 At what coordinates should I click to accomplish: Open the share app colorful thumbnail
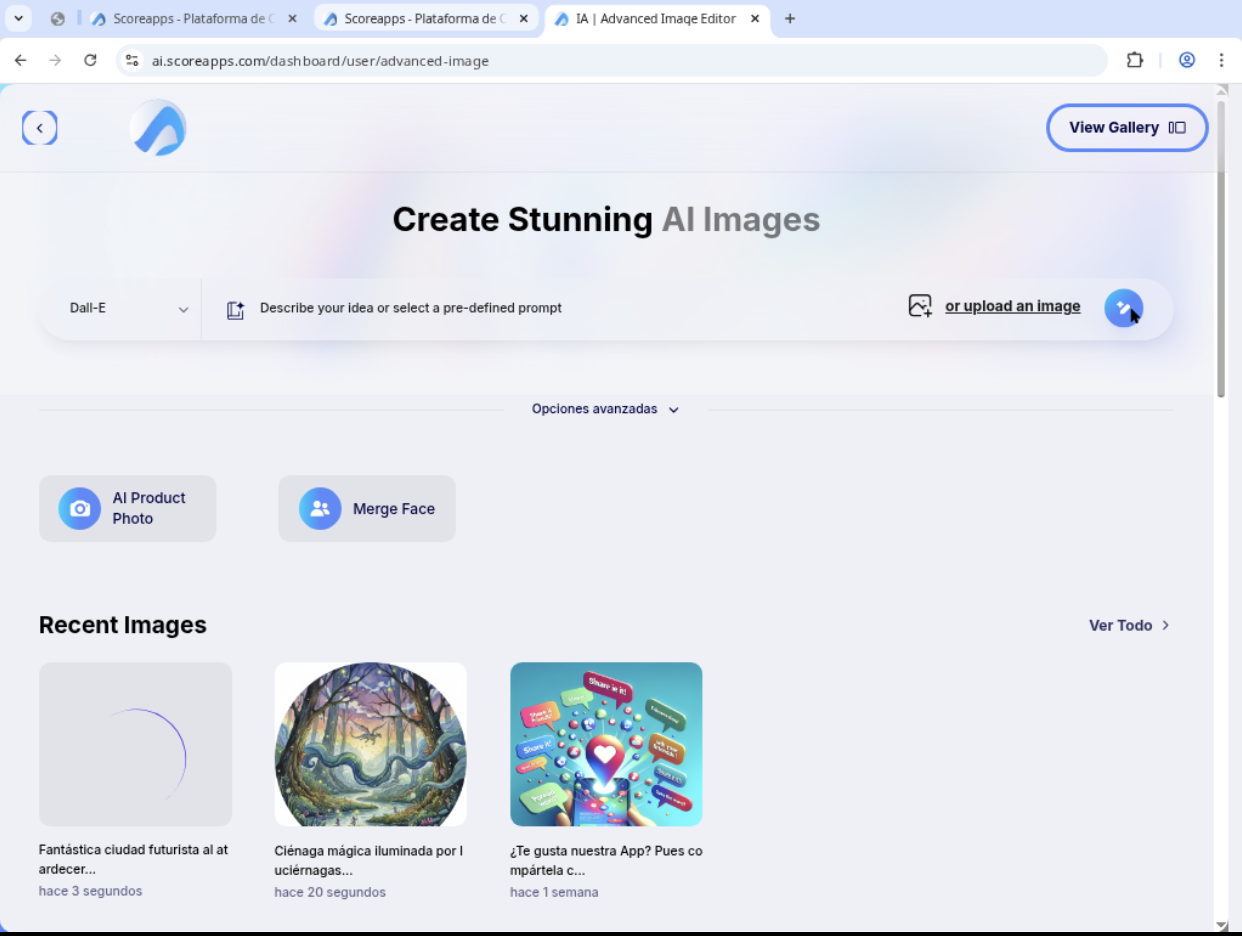(606, 744)
